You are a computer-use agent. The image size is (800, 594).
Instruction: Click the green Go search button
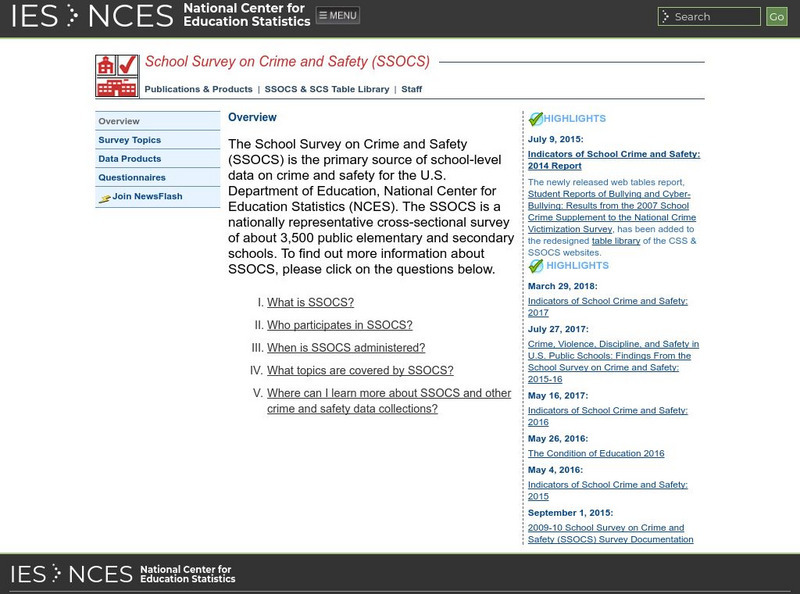click(x=777, y=16)
